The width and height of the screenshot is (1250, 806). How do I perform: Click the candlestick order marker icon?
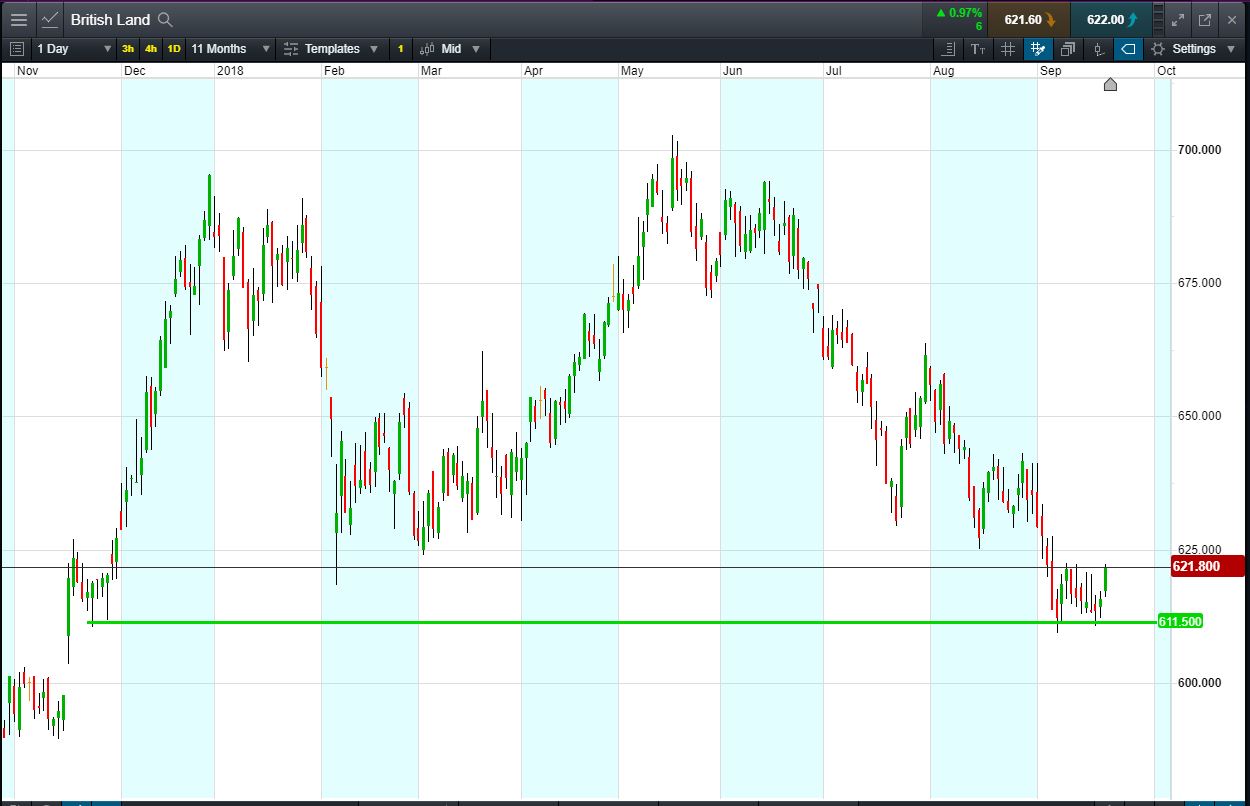(x=1098, y=49)
